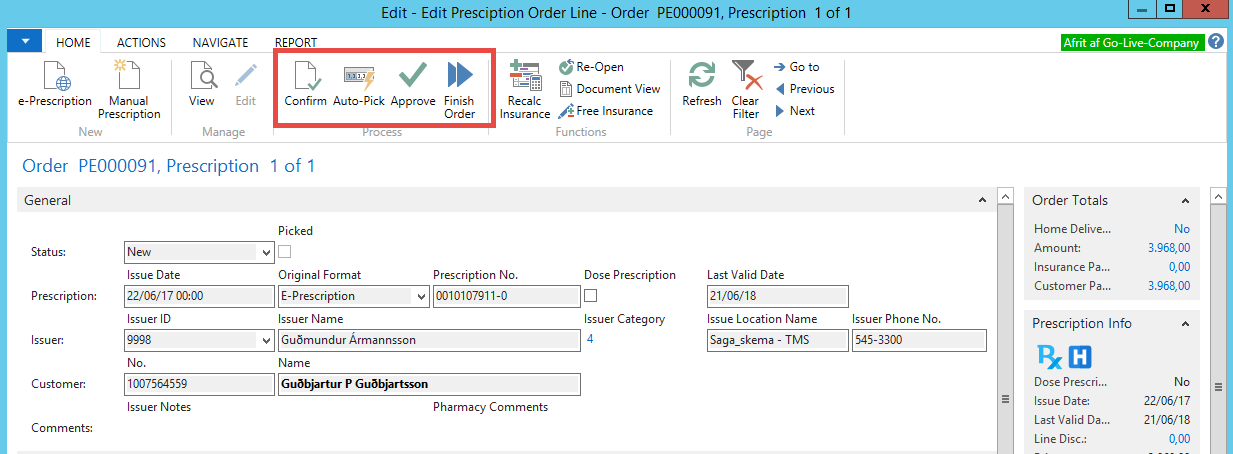This screenshot has height=454, width=1233.
Task: Refresh the page data
Action: click(701, 77)
